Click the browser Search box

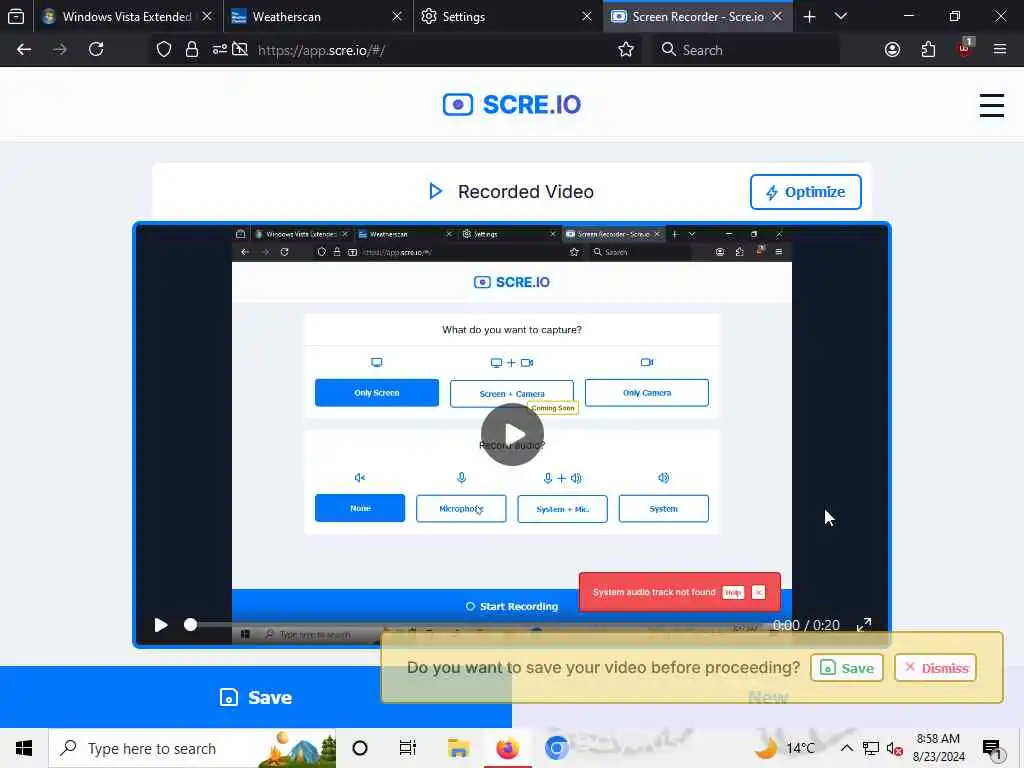click(746, 50)
